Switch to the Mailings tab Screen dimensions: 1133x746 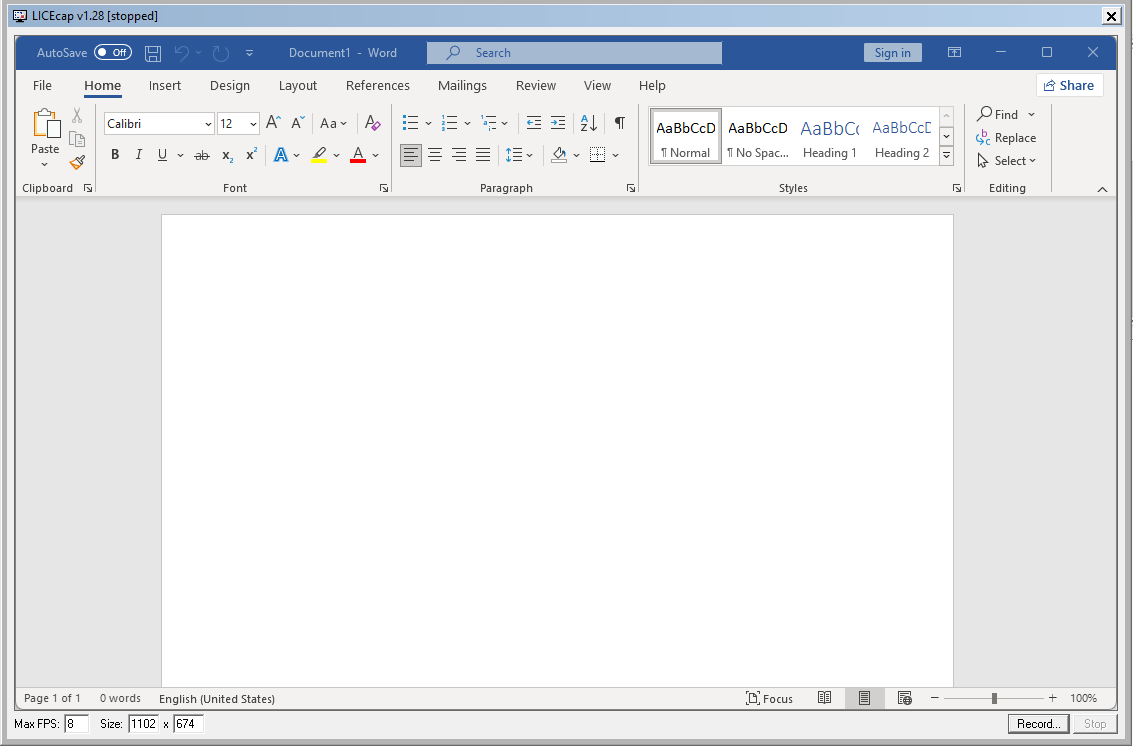[462, 85]
